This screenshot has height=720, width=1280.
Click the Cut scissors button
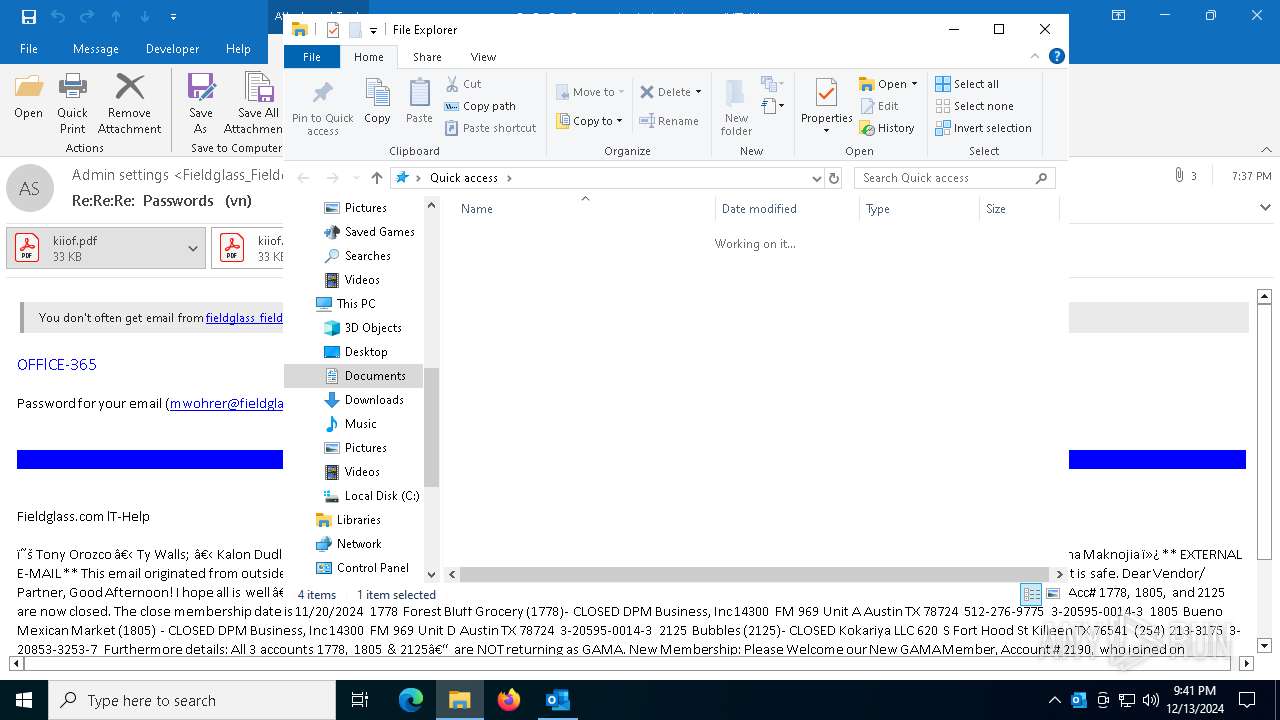(463, 84)
